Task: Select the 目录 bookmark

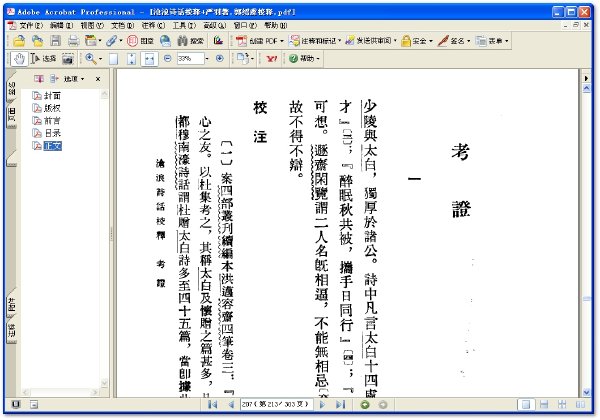Action: (x=52, y=133)
